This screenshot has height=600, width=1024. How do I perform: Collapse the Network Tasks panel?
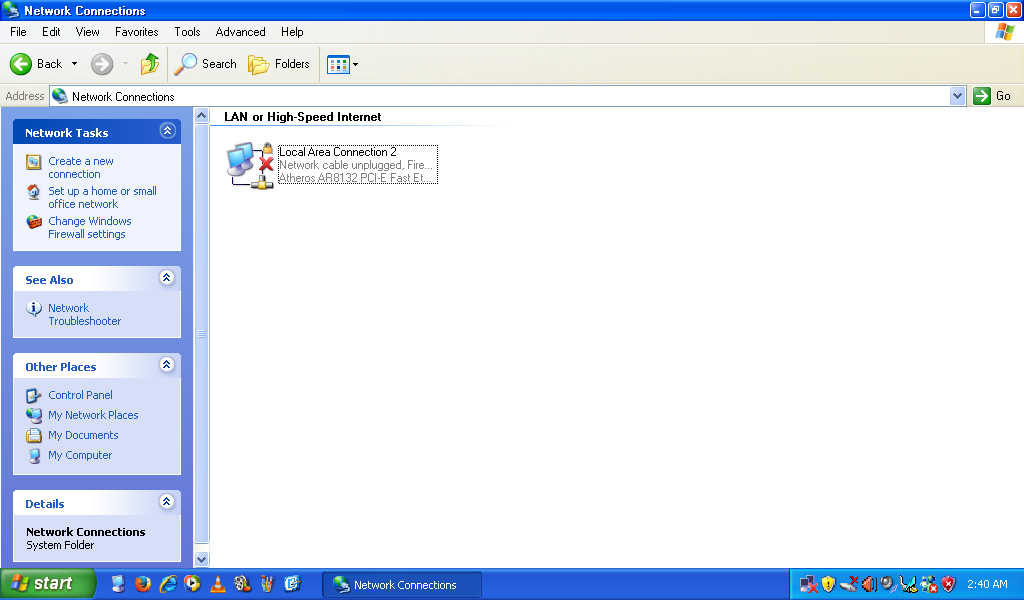(x=167, y=131)
